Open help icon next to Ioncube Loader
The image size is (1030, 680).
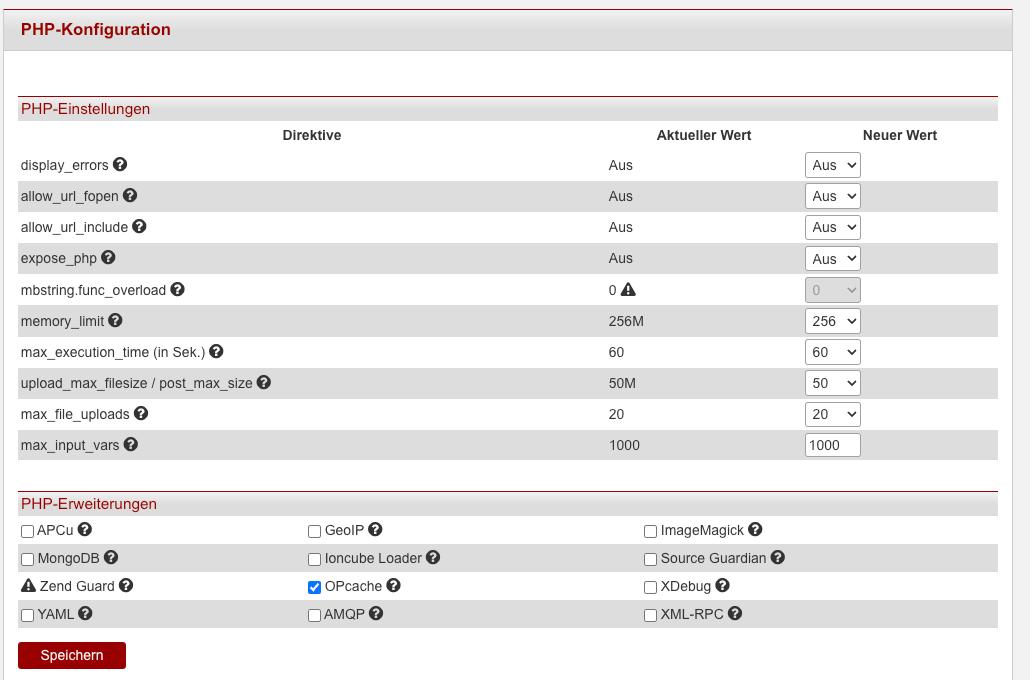click(433, 557)
